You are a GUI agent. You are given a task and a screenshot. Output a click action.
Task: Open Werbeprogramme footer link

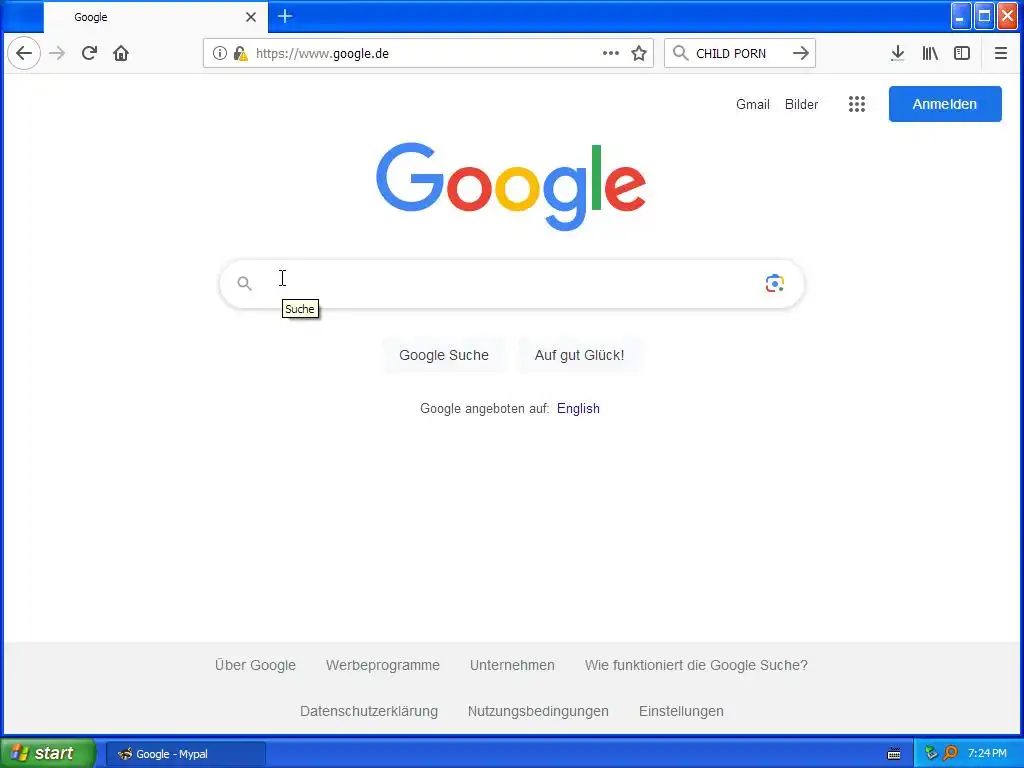383,665
